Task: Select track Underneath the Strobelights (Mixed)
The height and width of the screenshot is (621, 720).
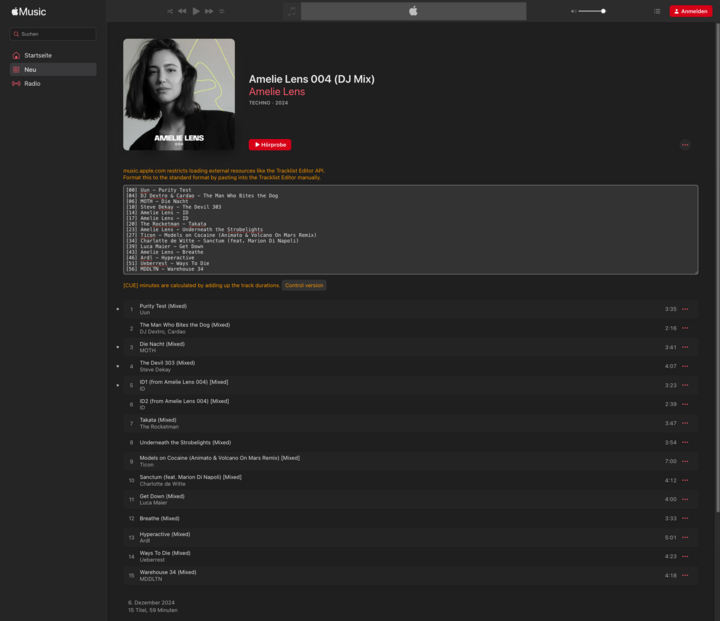Action: click(x=411, y=442)
